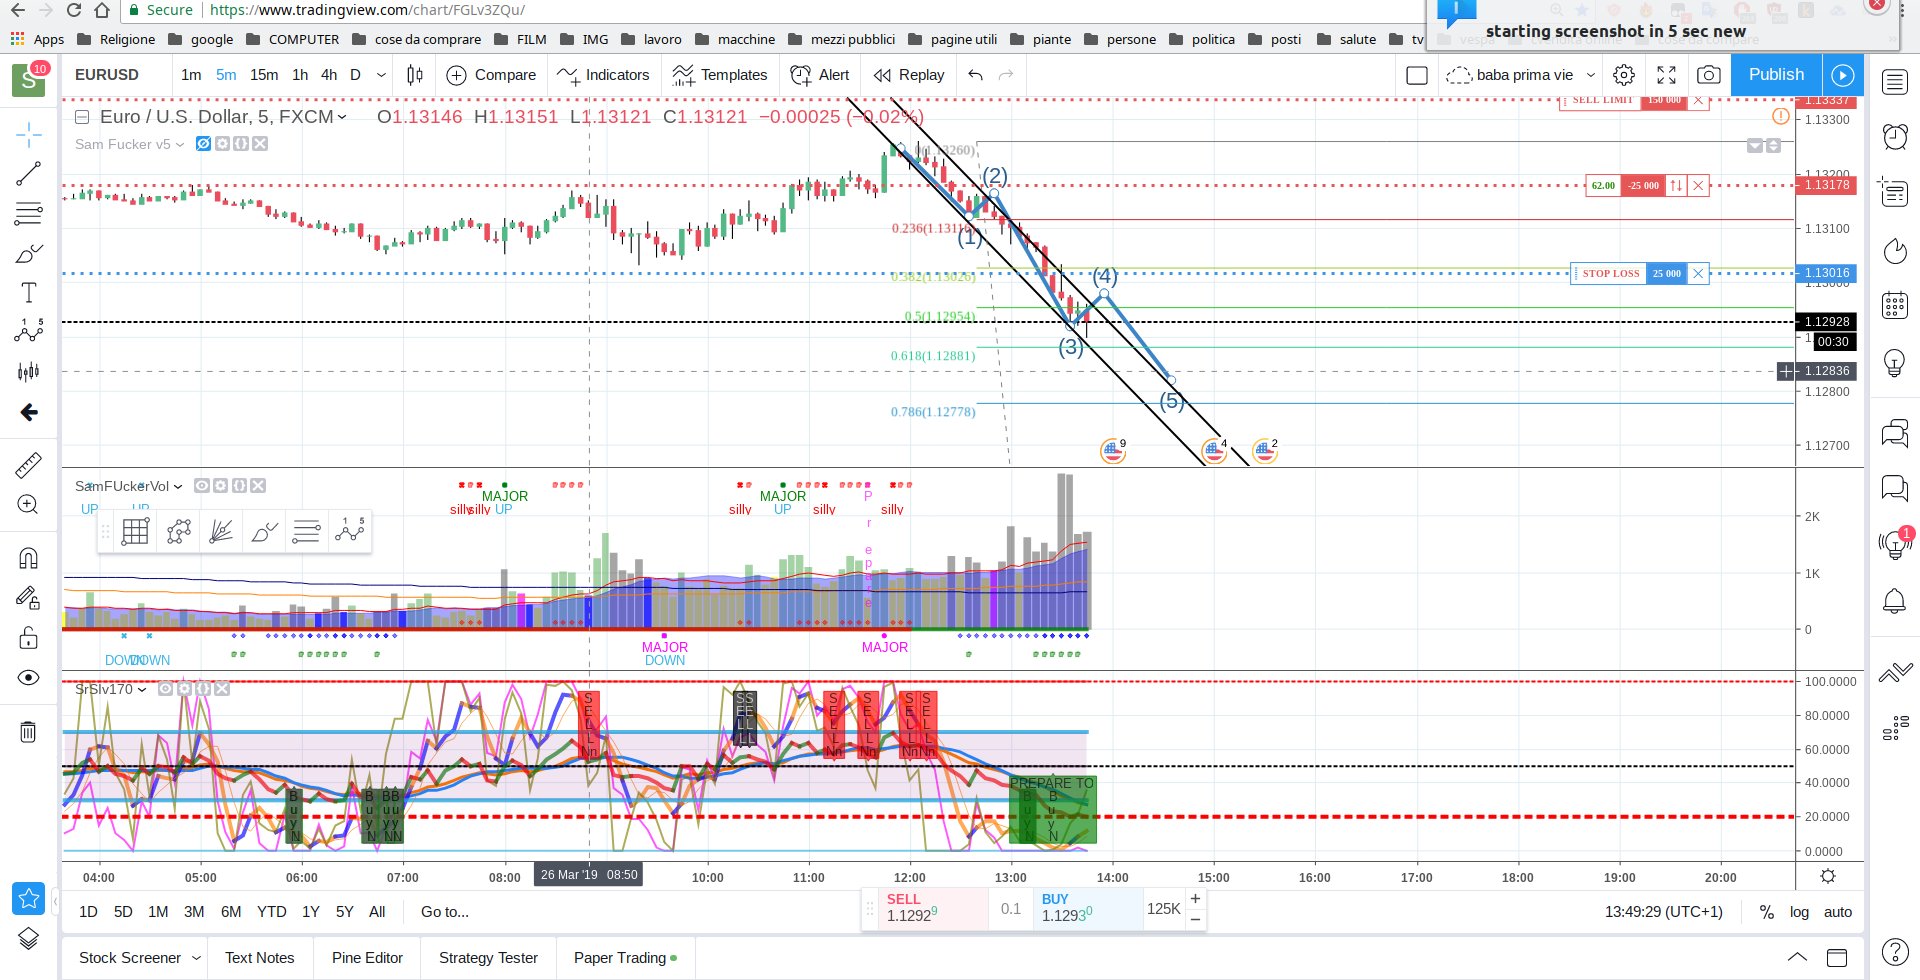
Task: Hide the SamFUckerVol indicator
Action: click(x=202, y=486)
